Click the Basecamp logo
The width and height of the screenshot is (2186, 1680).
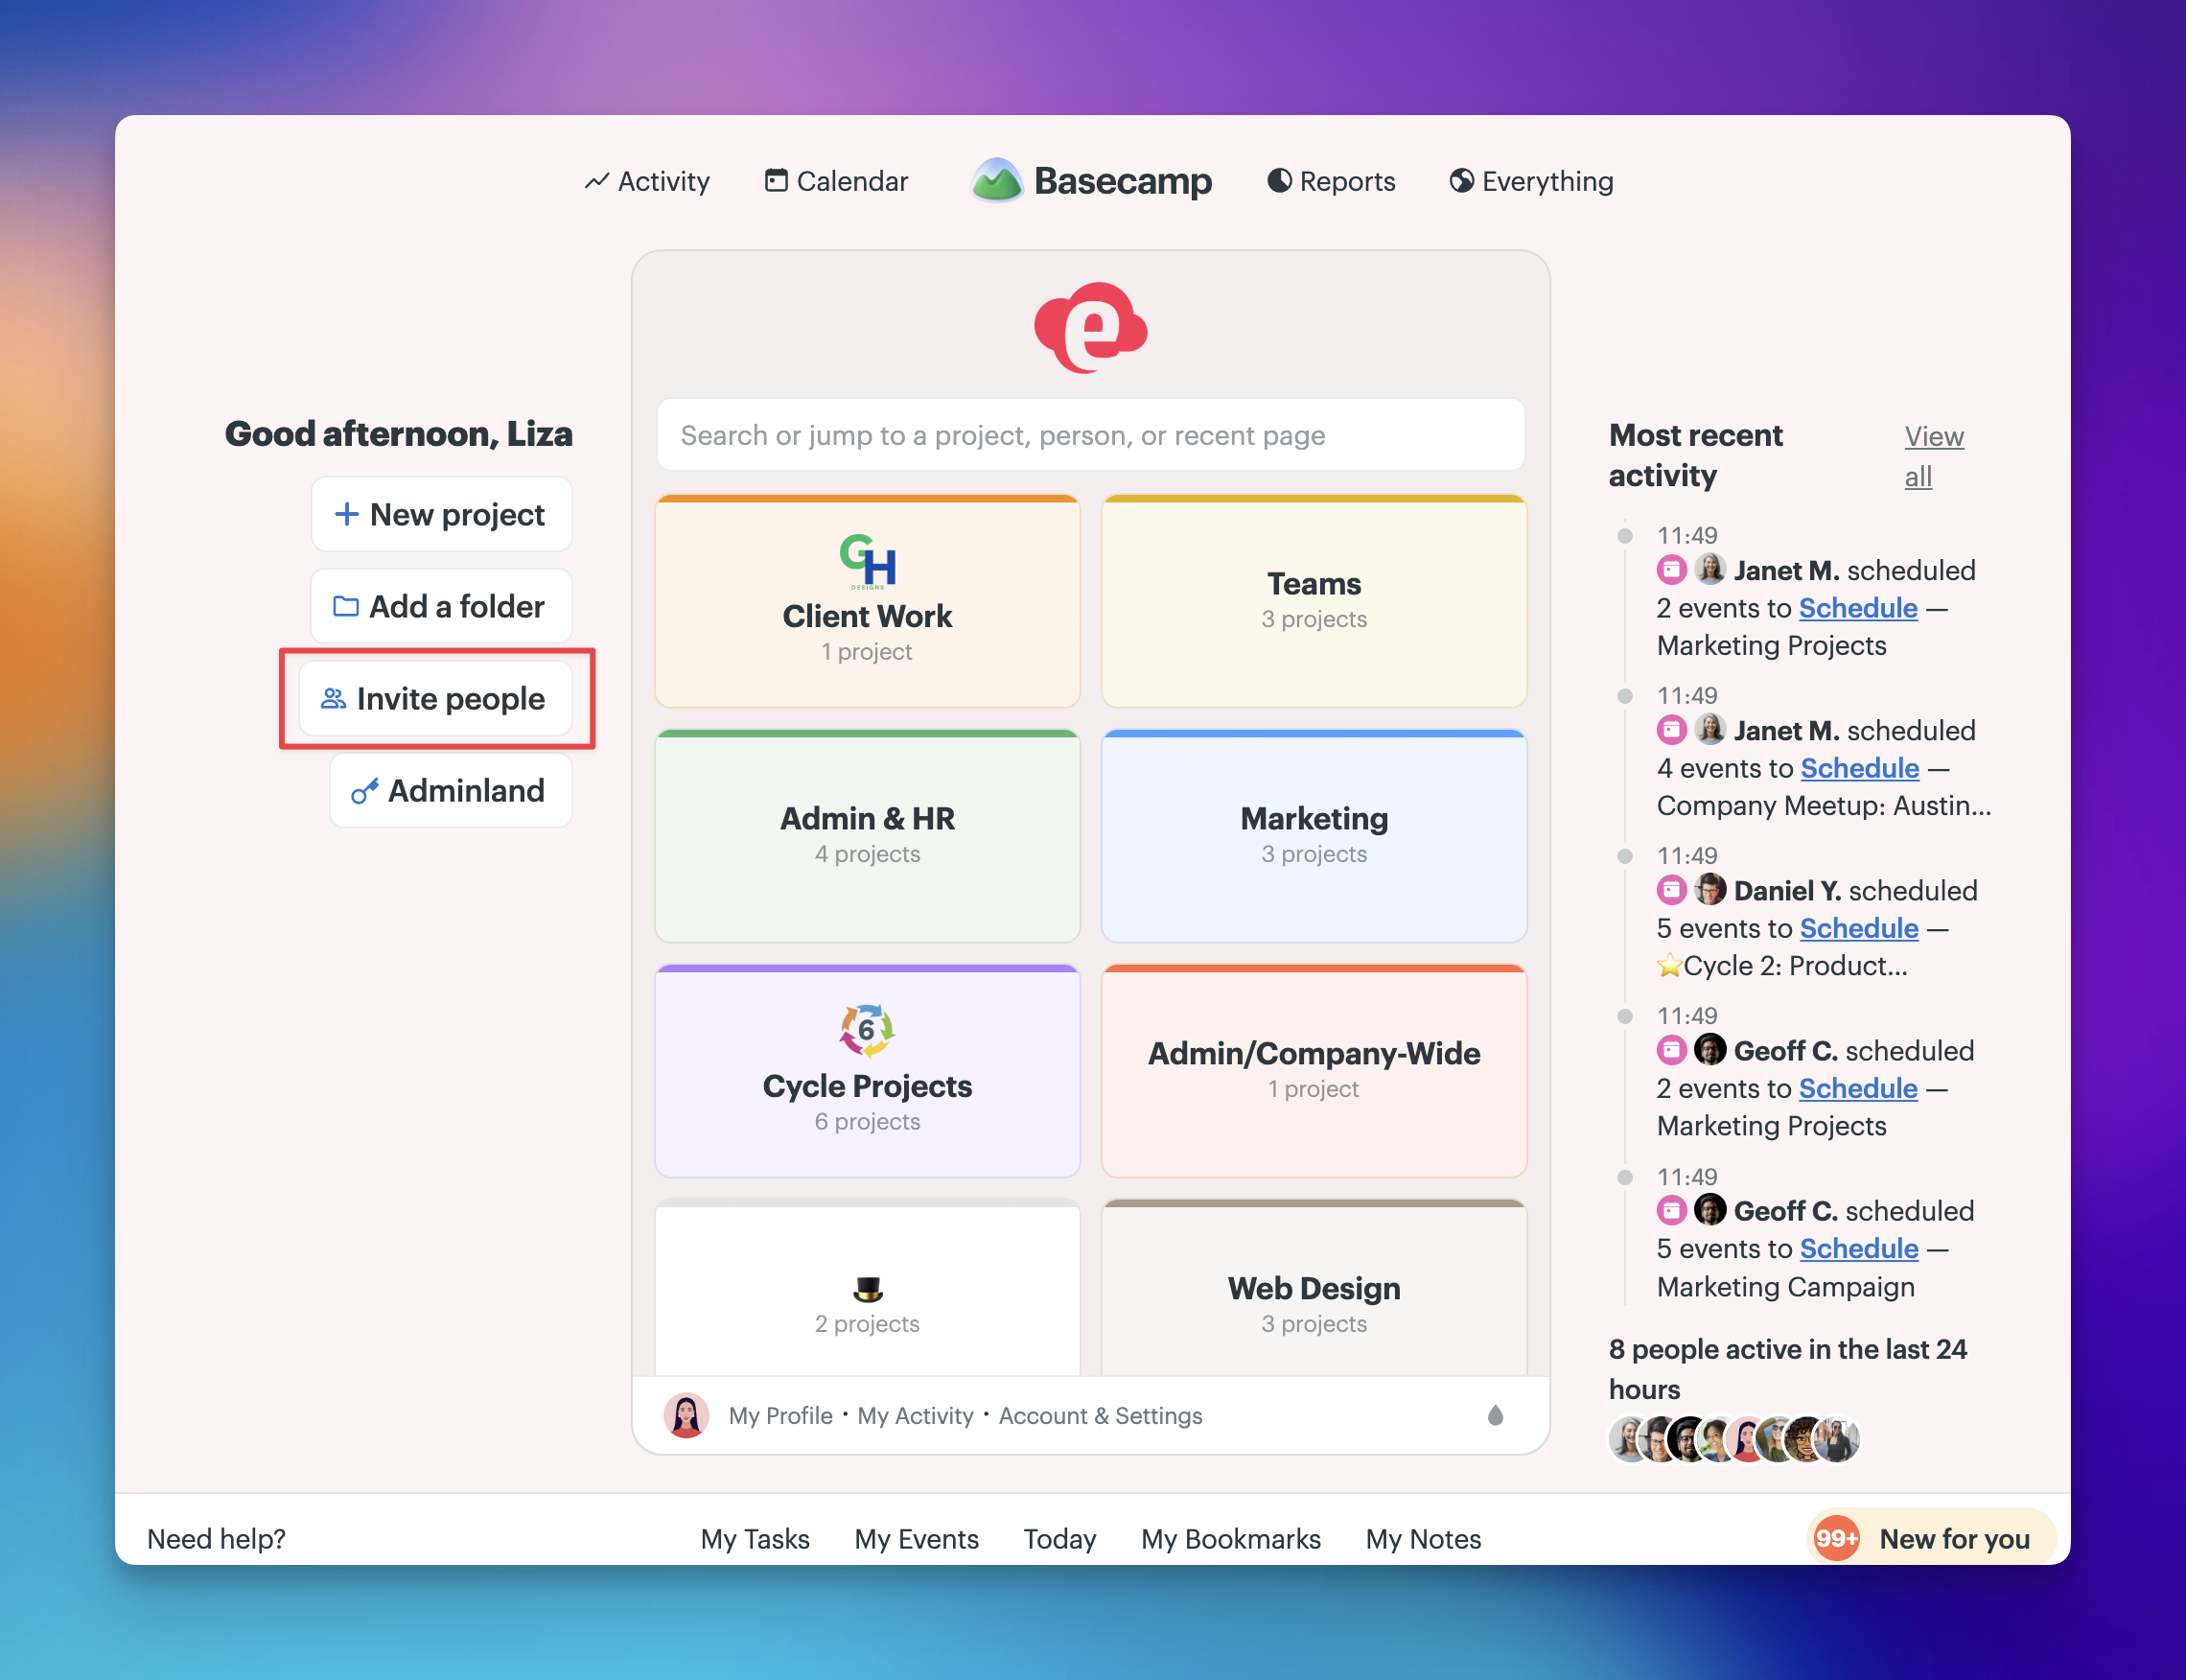pyautogui.click(x=1091, y=181)
